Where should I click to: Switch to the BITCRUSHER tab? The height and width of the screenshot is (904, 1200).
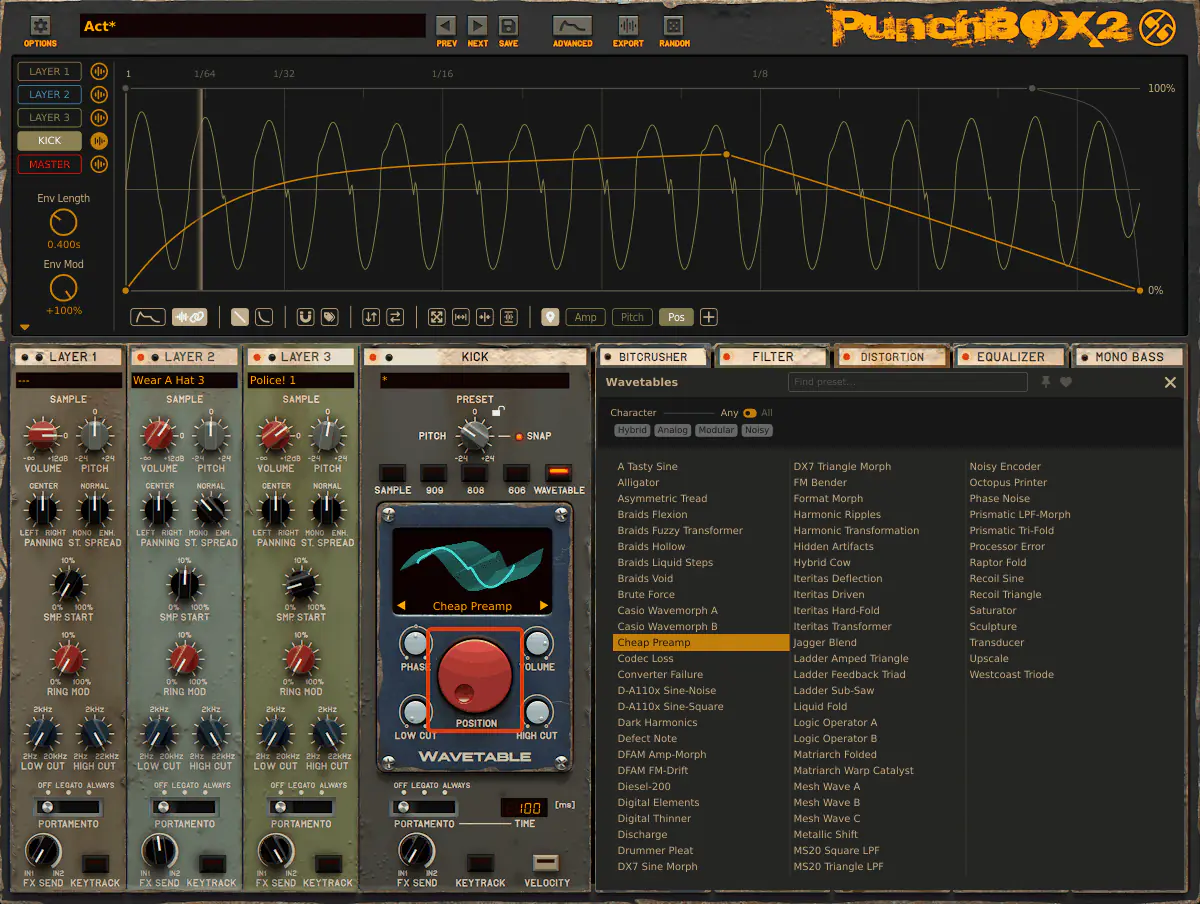(653, 357)
